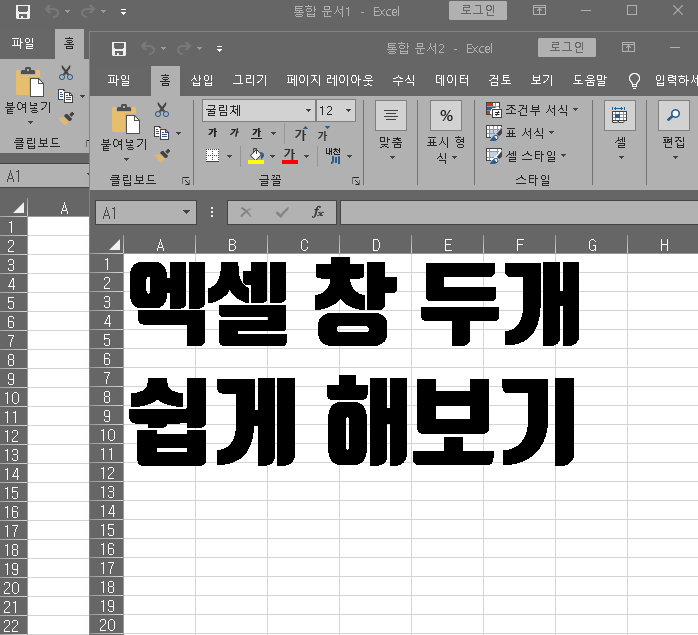Open font color dropdown arrow
This screenshot has height=635, width=698.
(x=307, y=156)
